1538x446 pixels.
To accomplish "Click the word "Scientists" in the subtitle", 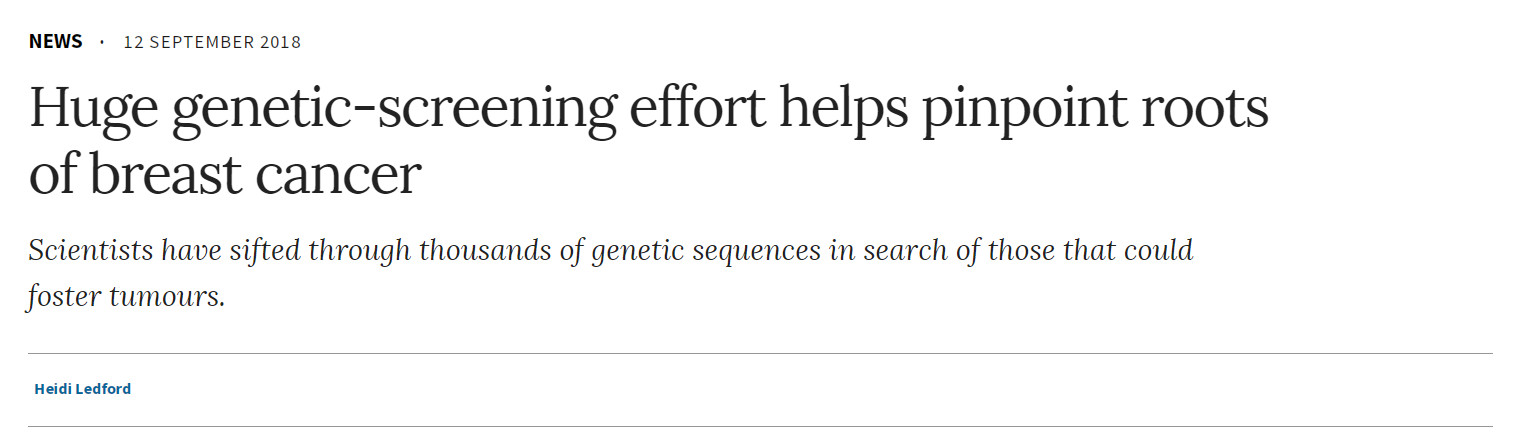I will 89,250.
